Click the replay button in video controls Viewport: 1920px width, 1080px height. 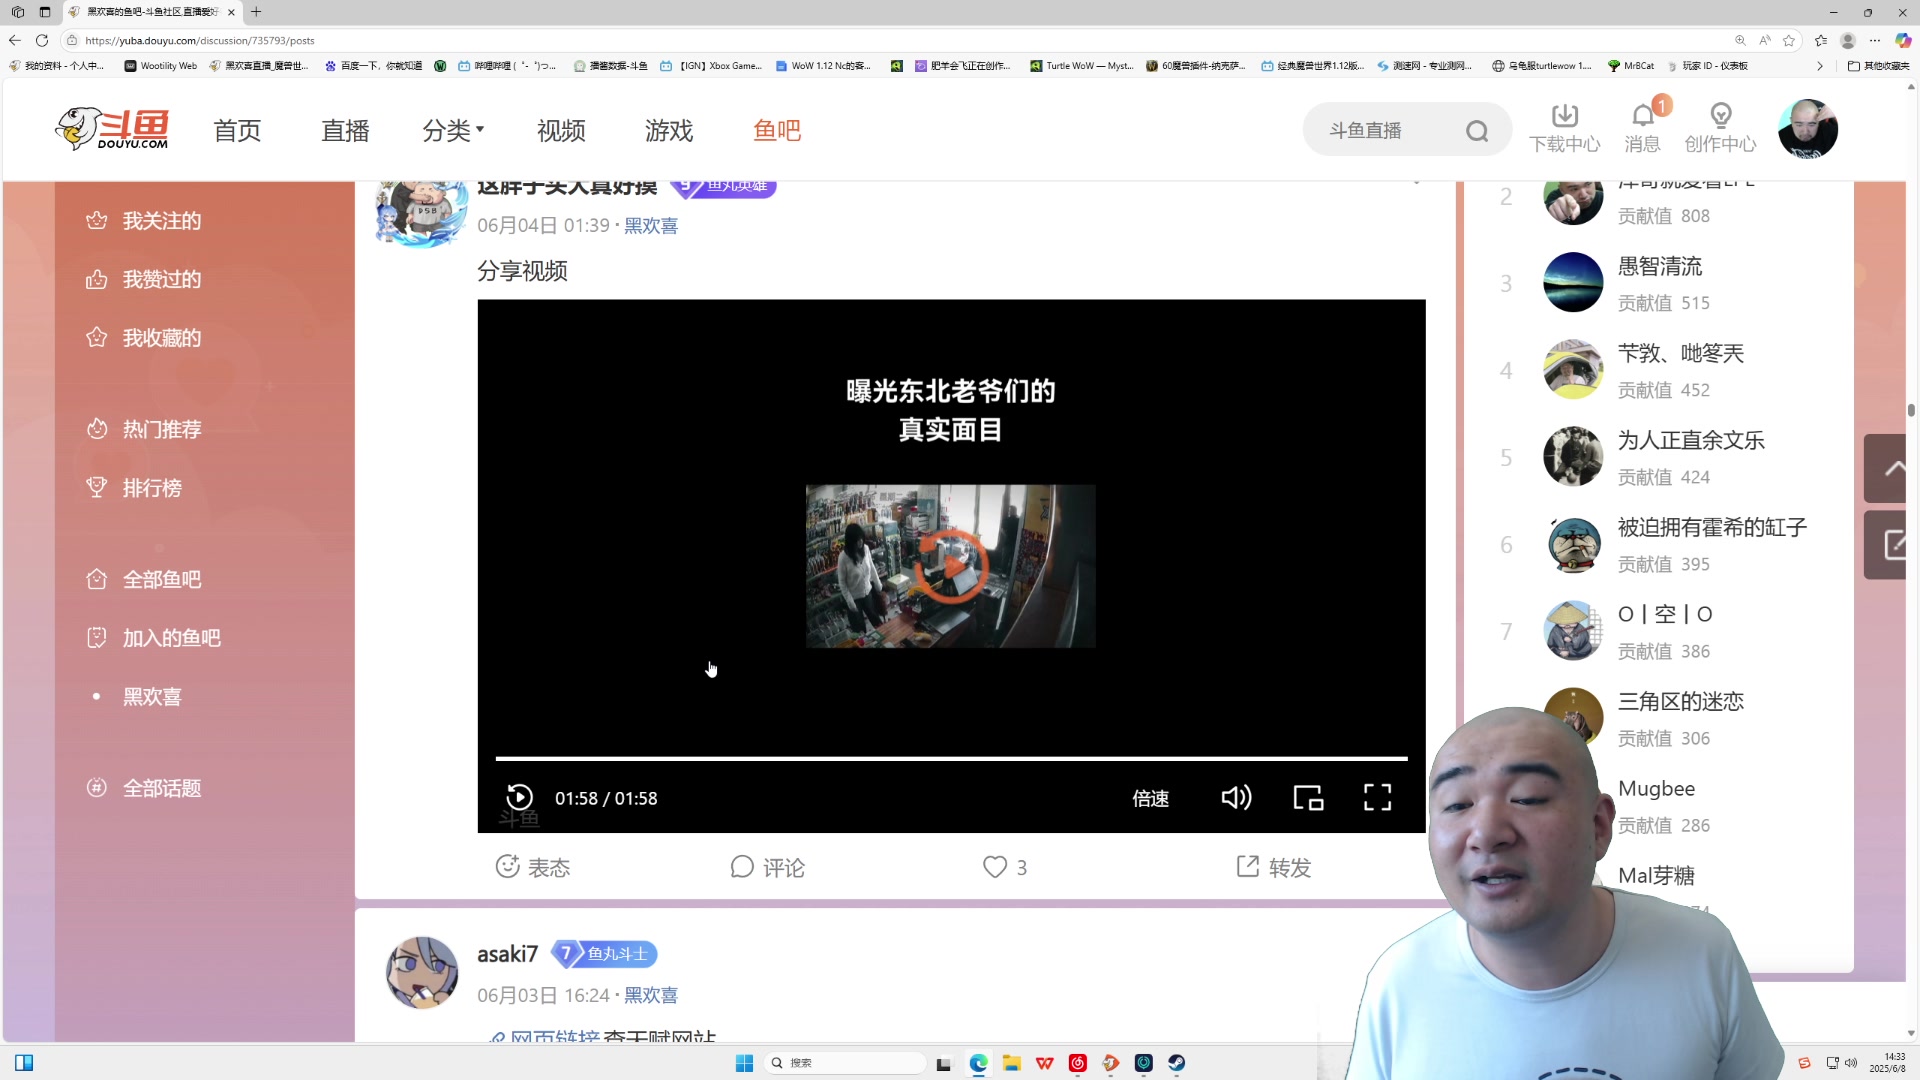click(x=519, y=797)
